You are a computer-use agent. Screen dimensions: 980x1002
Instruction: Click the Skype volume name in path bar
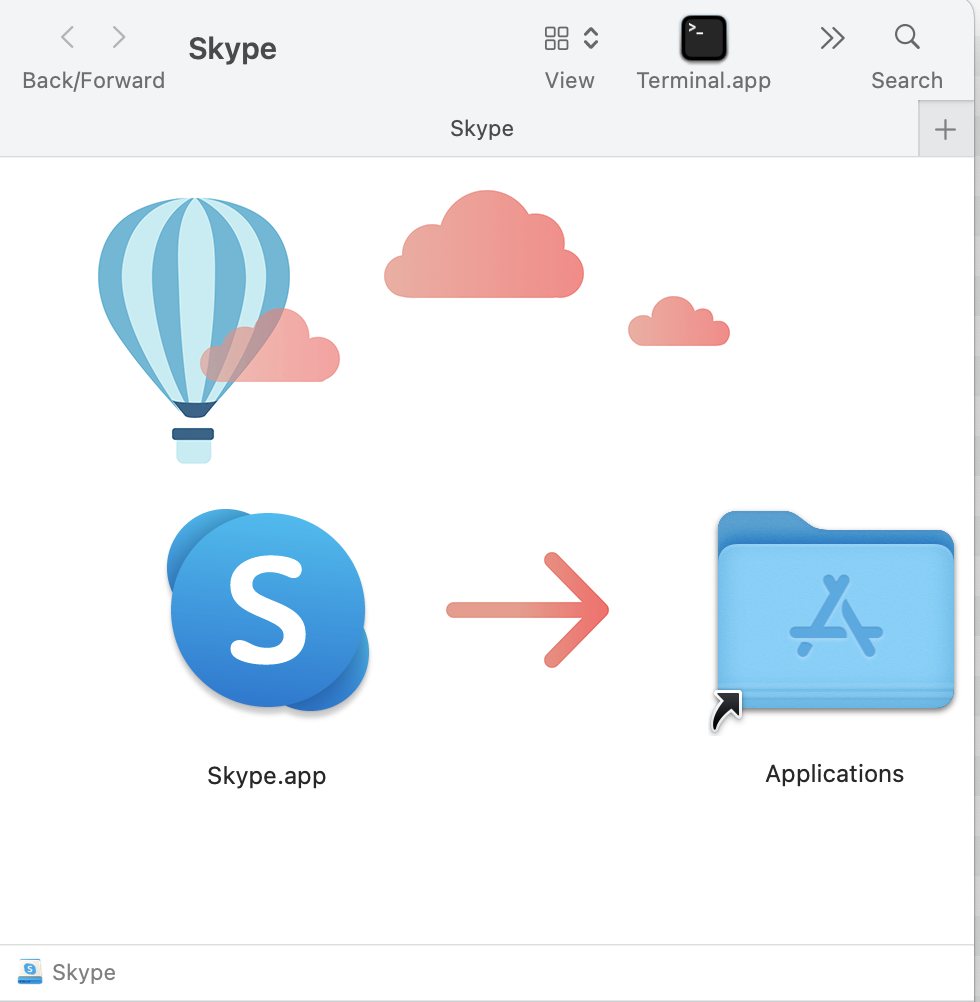click(84, 972)
